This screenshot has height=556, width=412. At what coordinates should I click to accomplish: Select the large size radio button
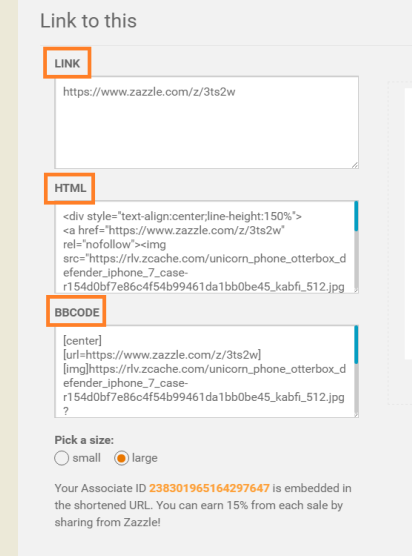(121, 458)
